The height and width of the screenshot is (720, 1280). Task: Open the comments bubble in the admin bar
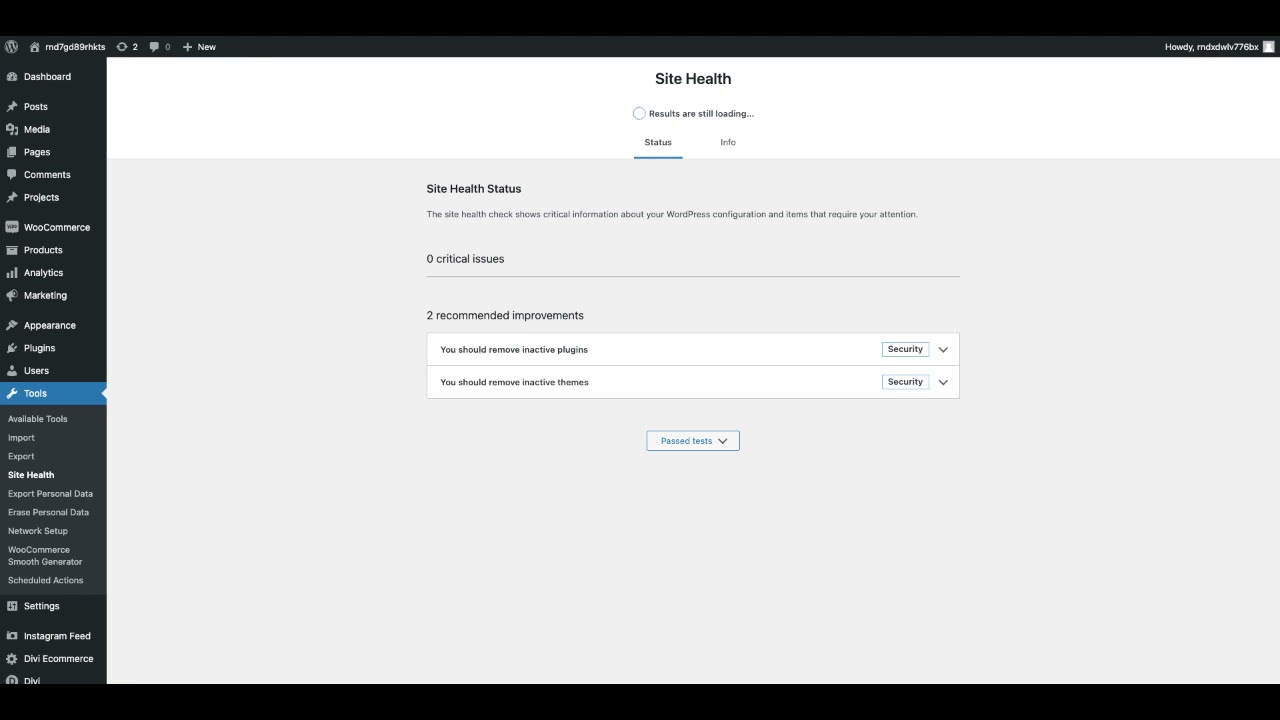click(154, 47)
